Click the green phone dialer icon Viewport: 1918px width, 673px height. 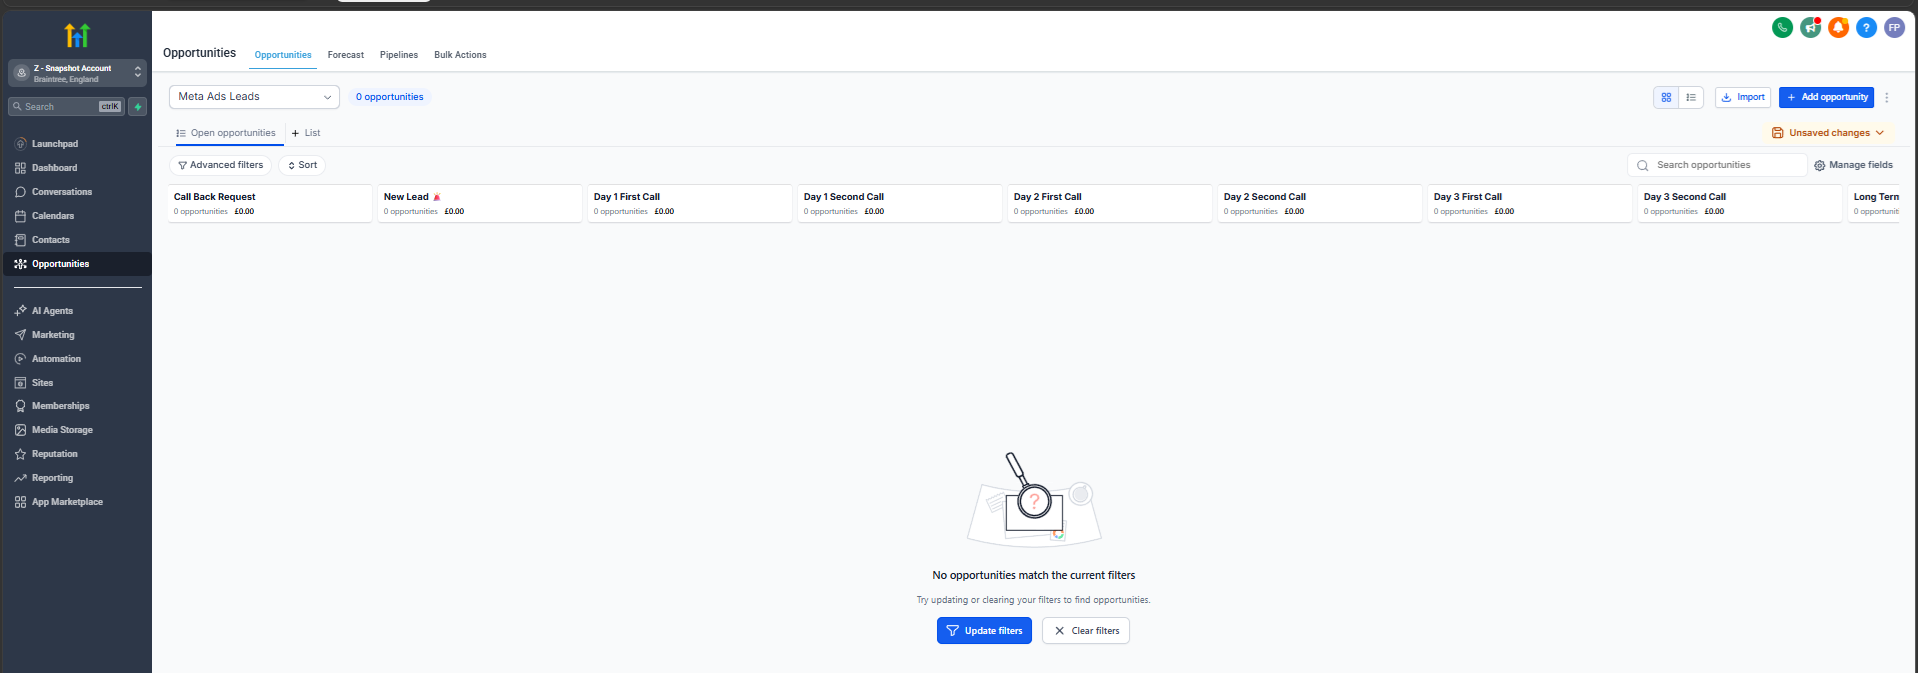point(1782,28)
